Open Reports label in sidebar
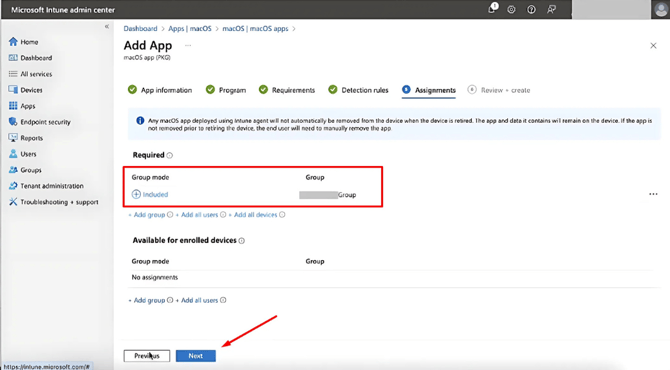 (x=32, y=138)
